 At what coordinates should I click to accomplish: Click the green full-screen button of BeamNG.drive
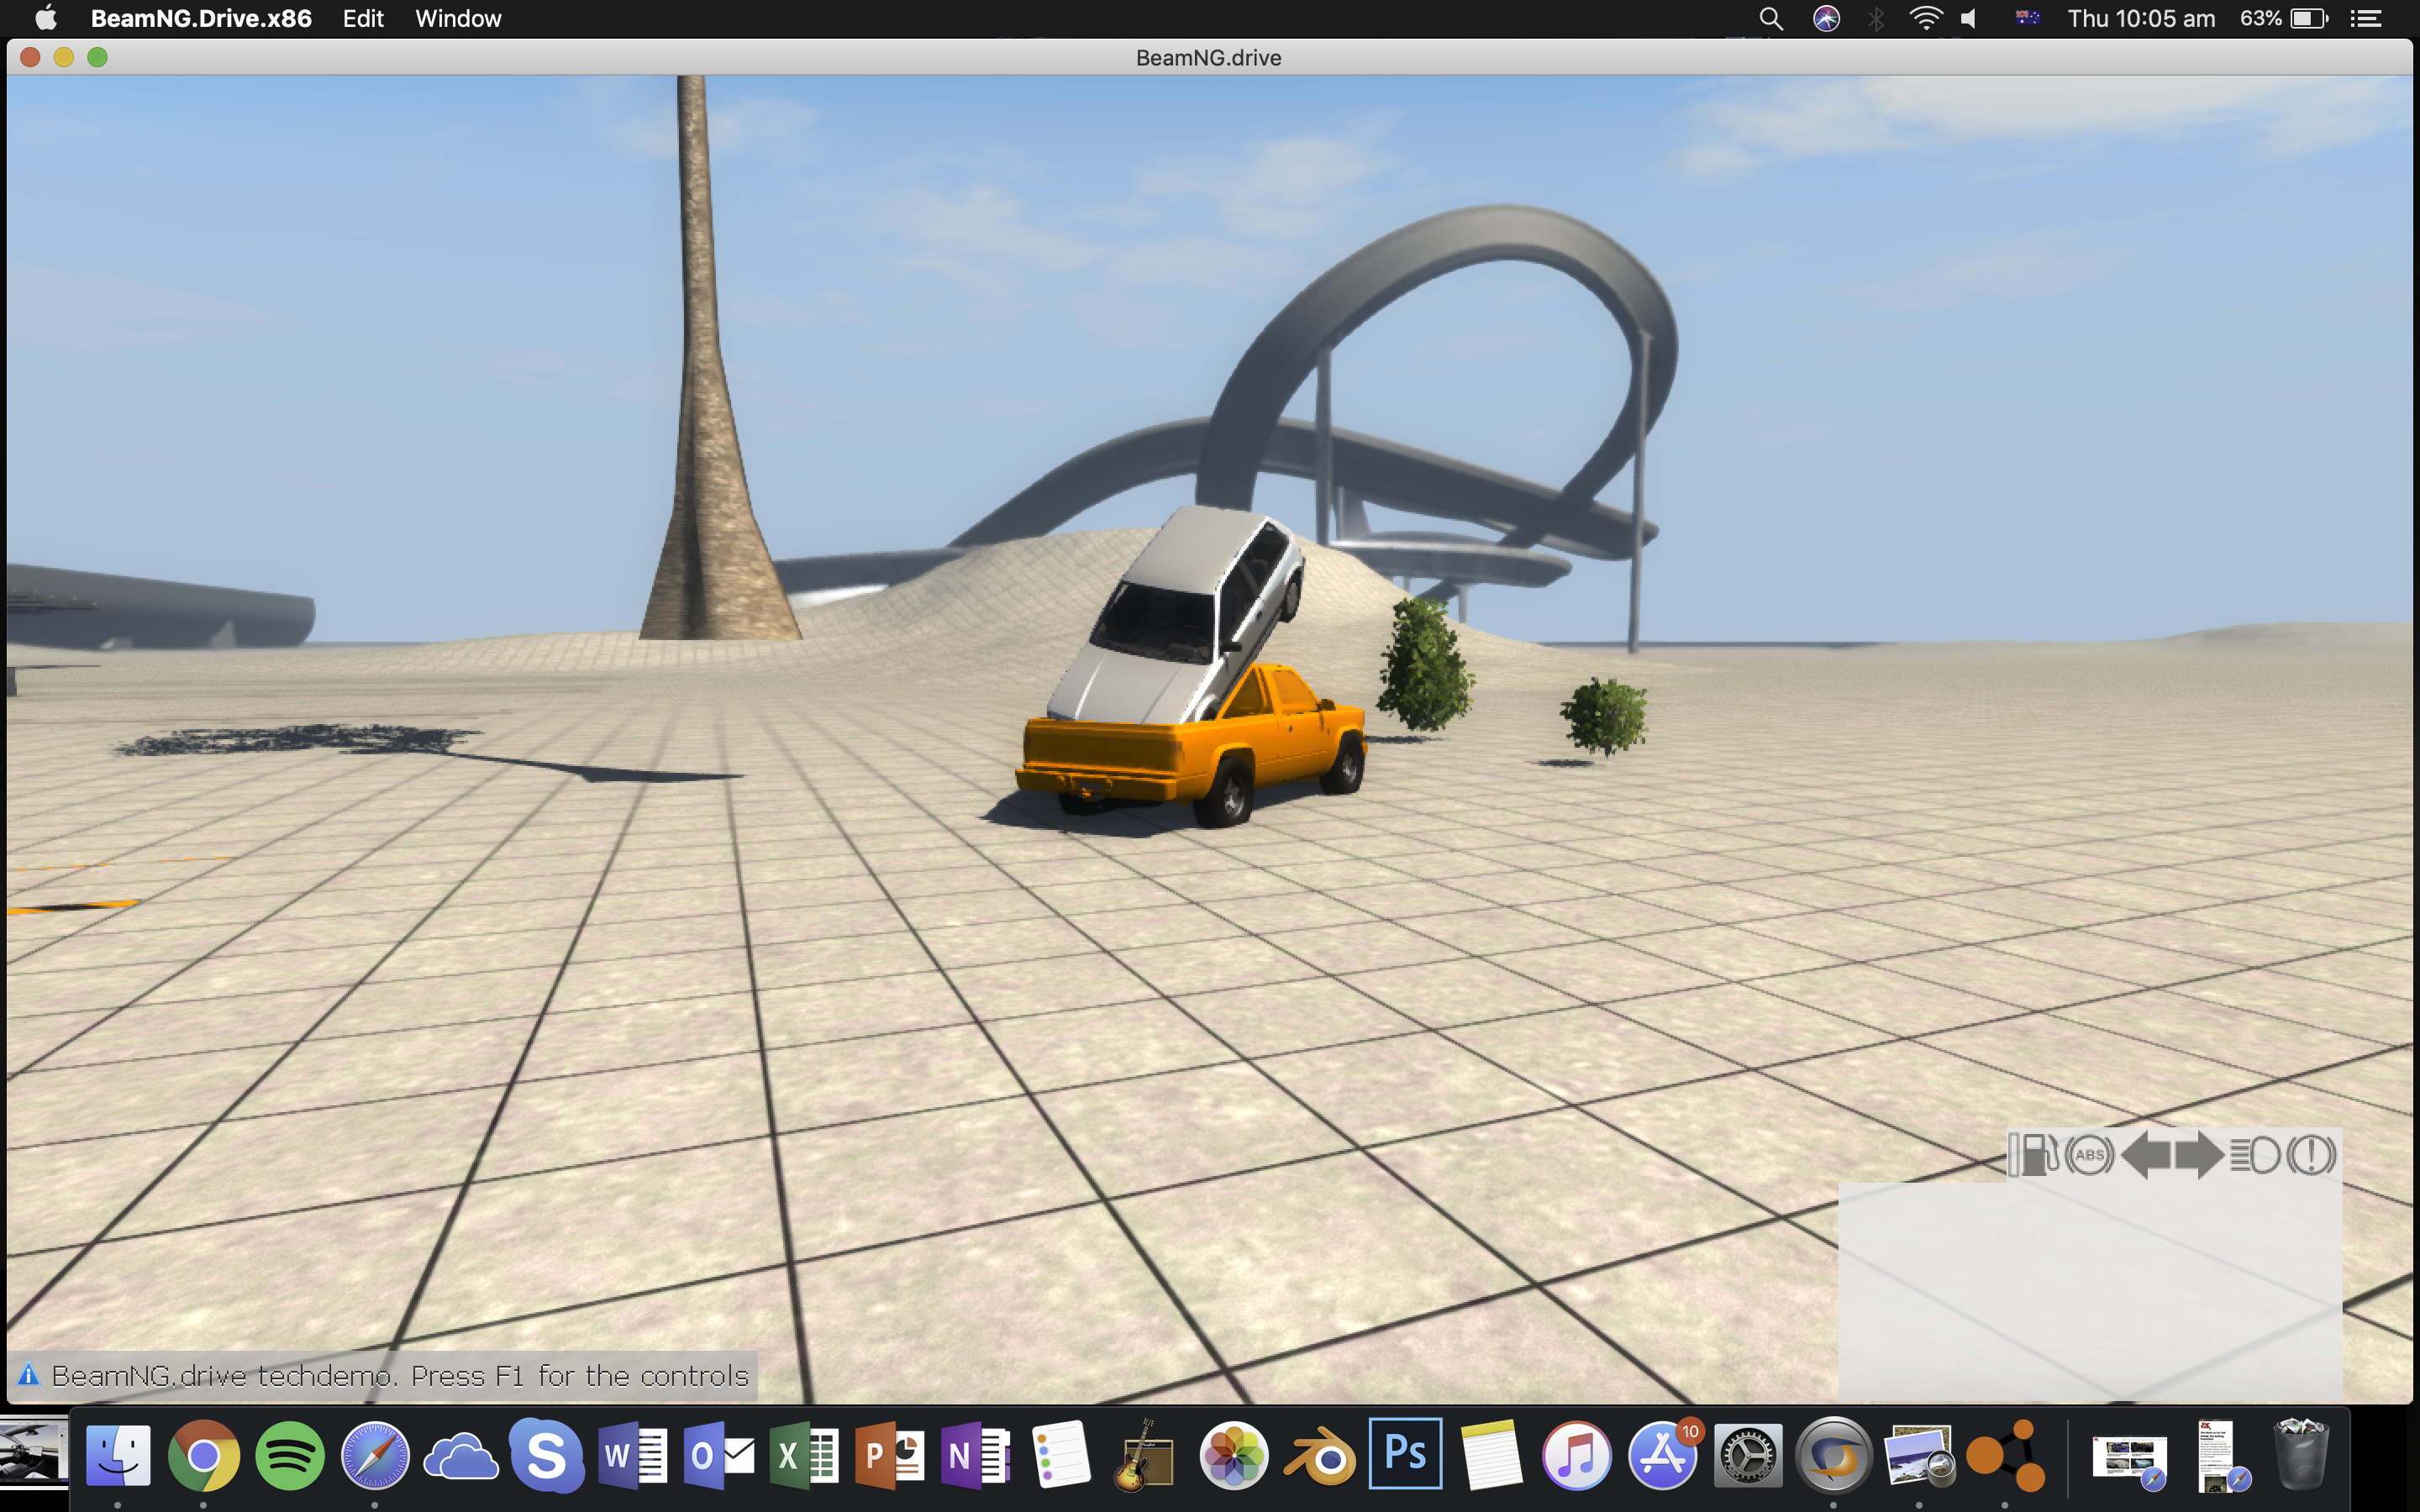click(x=97, y=57)
